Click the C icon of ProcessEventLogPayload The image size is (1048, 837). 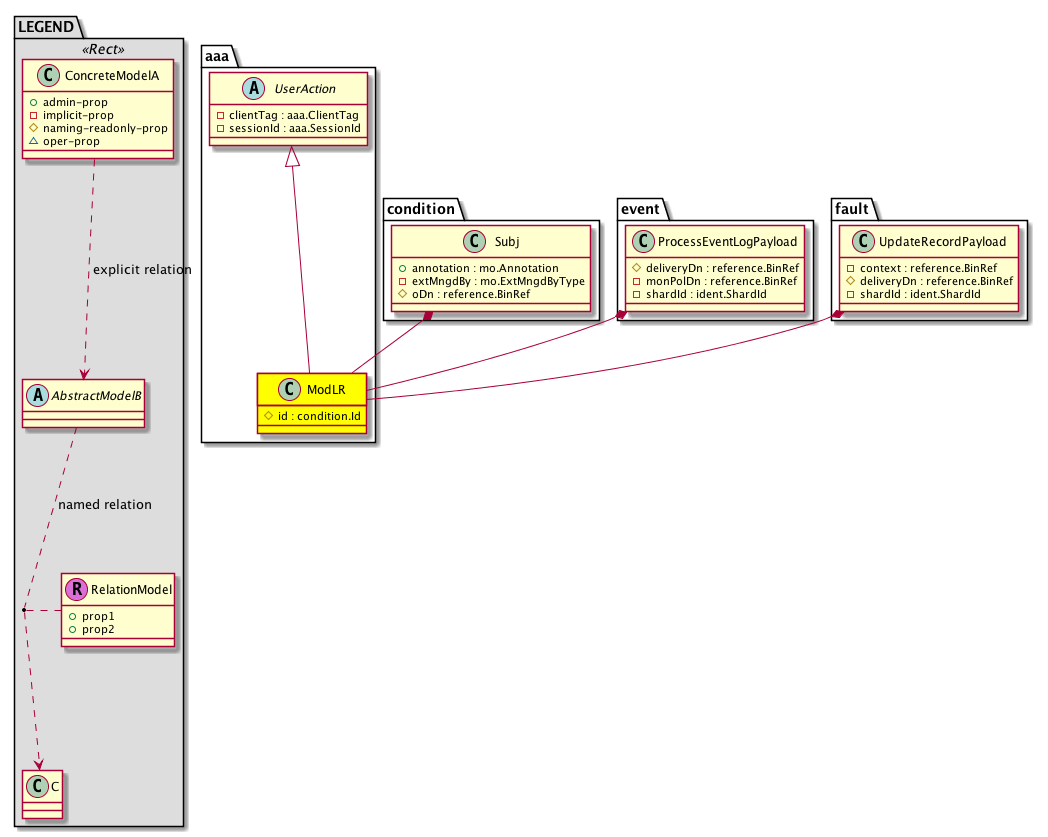tap(642, 241)
